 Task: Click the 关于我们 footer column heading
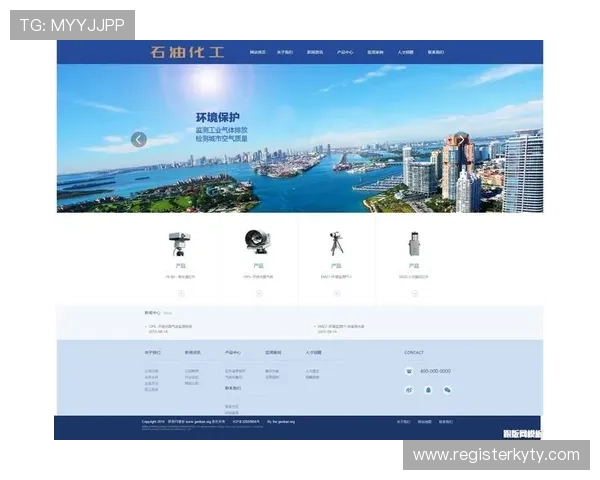pyautogui.click(x=152, y=352)
